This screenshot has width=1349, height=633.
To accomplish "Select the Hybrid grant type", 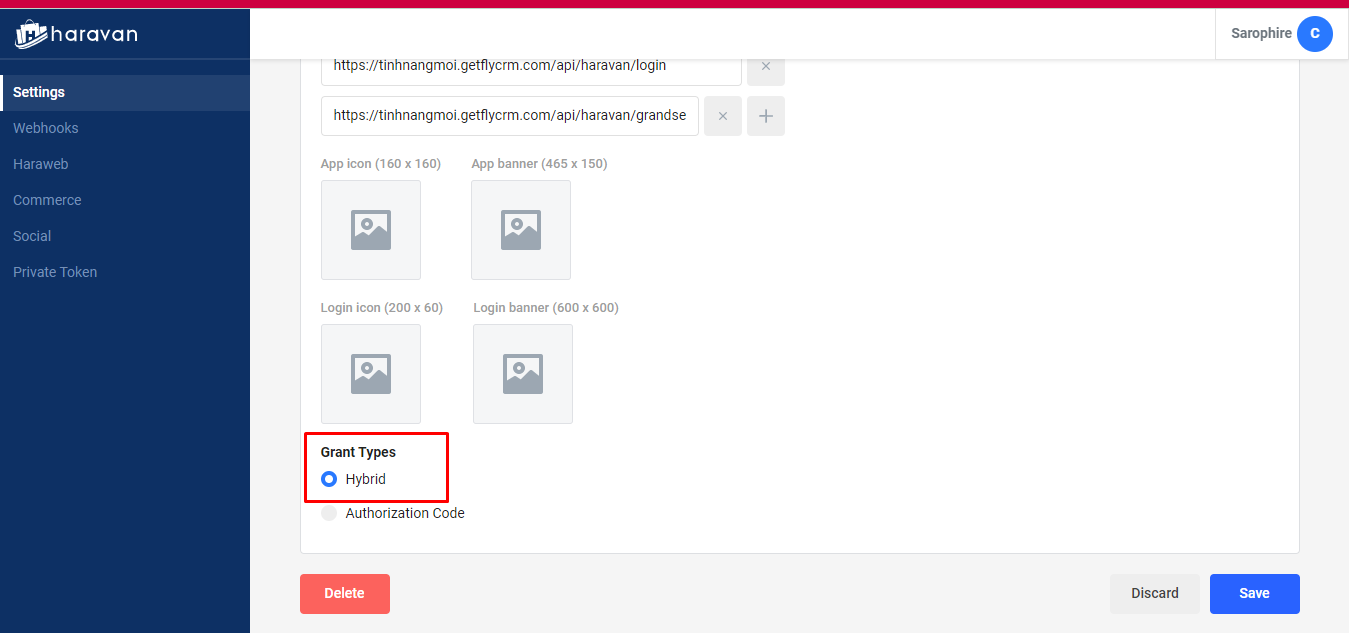I will (x=329, y=479).
